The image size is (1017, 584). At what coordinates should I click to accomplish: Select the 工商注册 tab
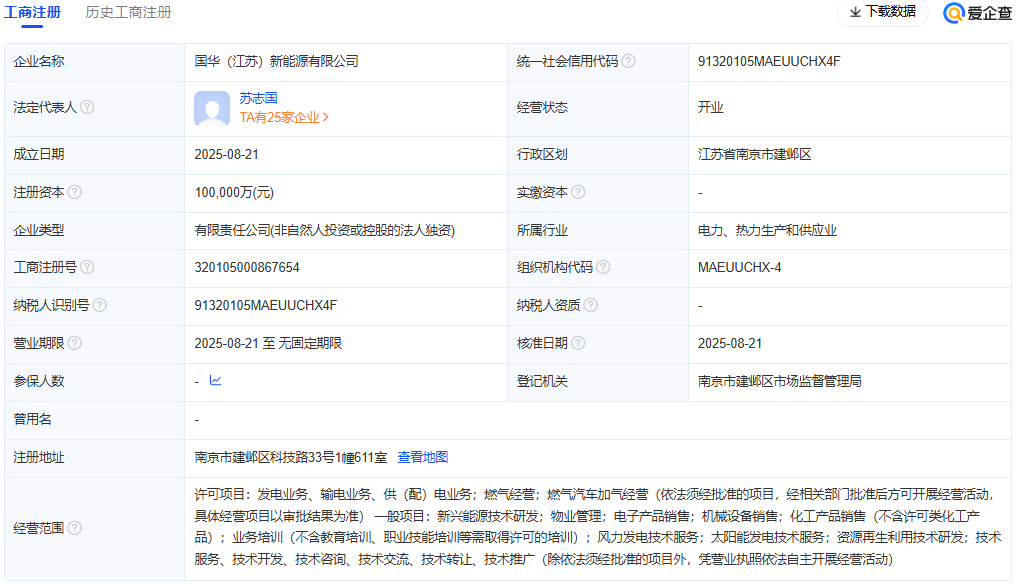[32, 13]
